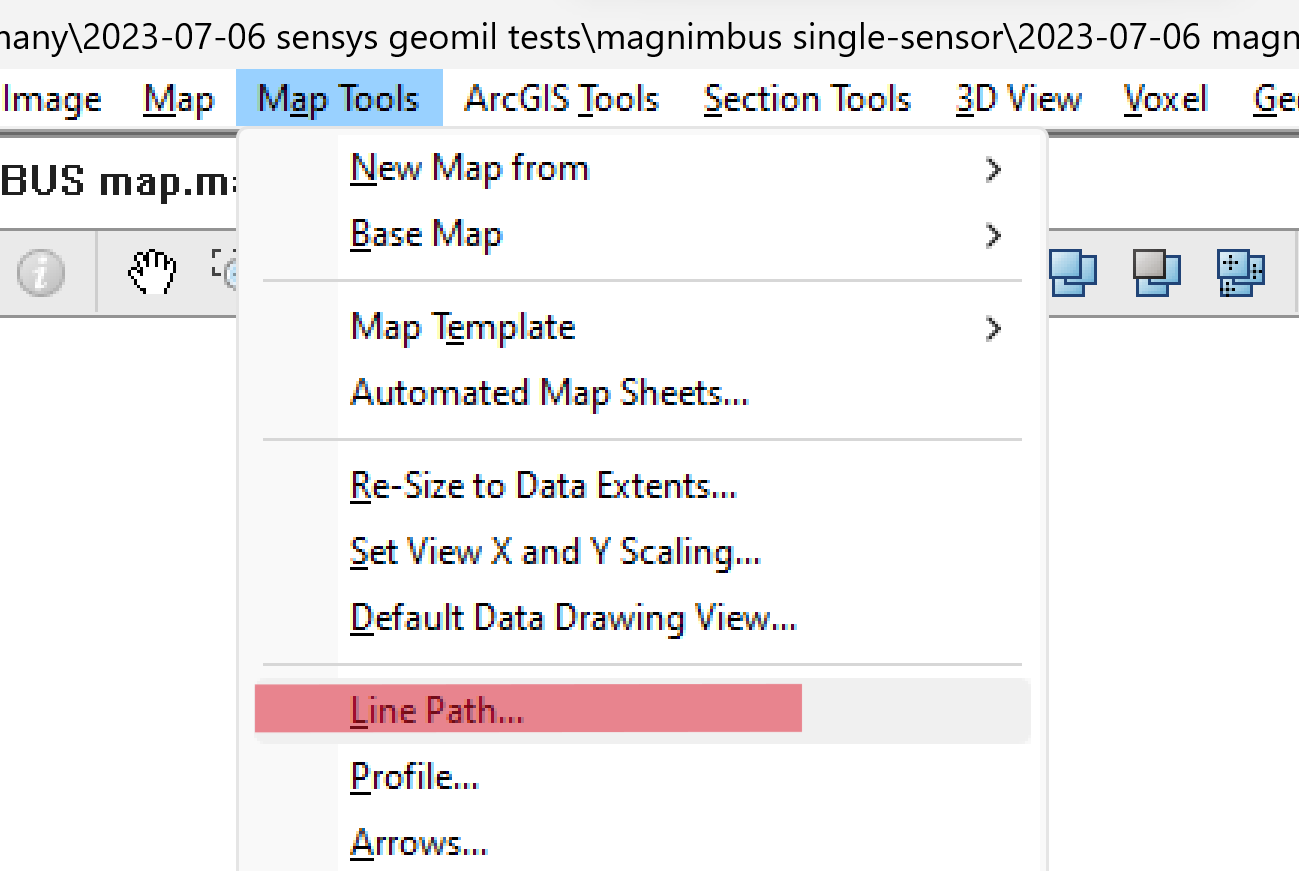Open the ArcGIS Tools menu
This screenshot has width=1299, height=871.
click(561, 98)
